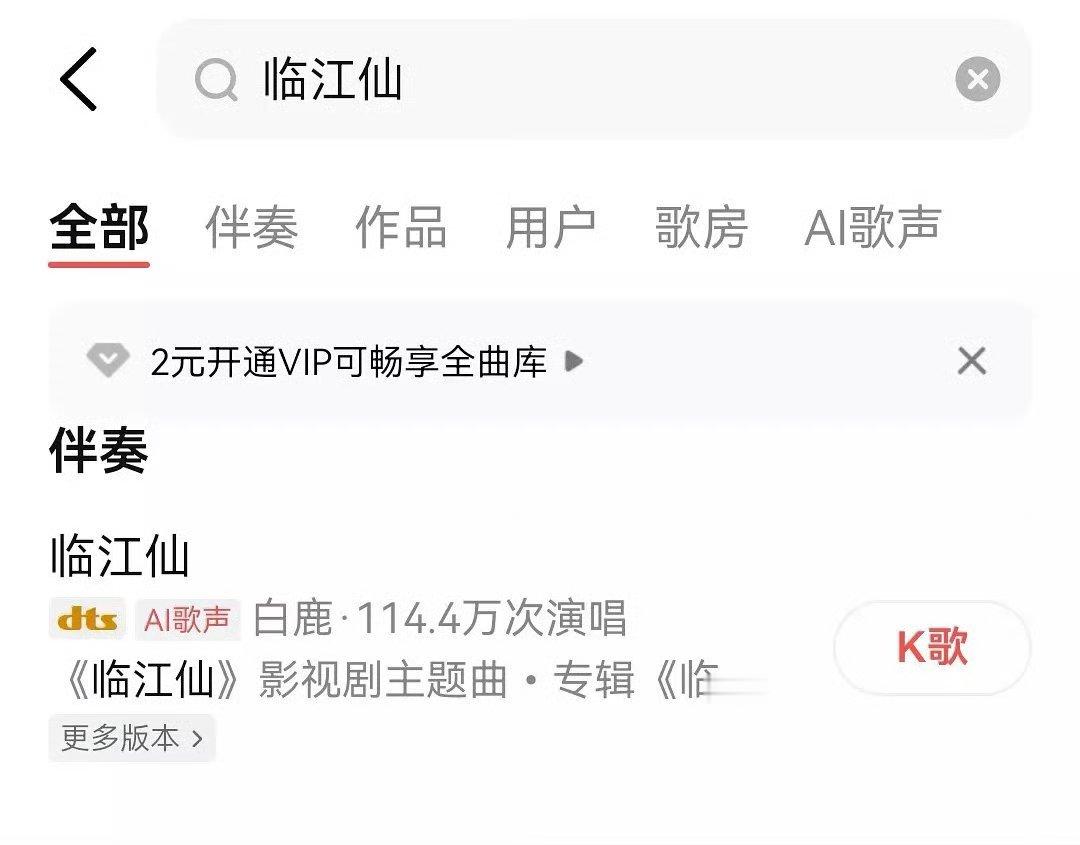The image size is (1080, 845).
Task: Switch to the 伴奏 tab
Action: (x=251, y=227)
